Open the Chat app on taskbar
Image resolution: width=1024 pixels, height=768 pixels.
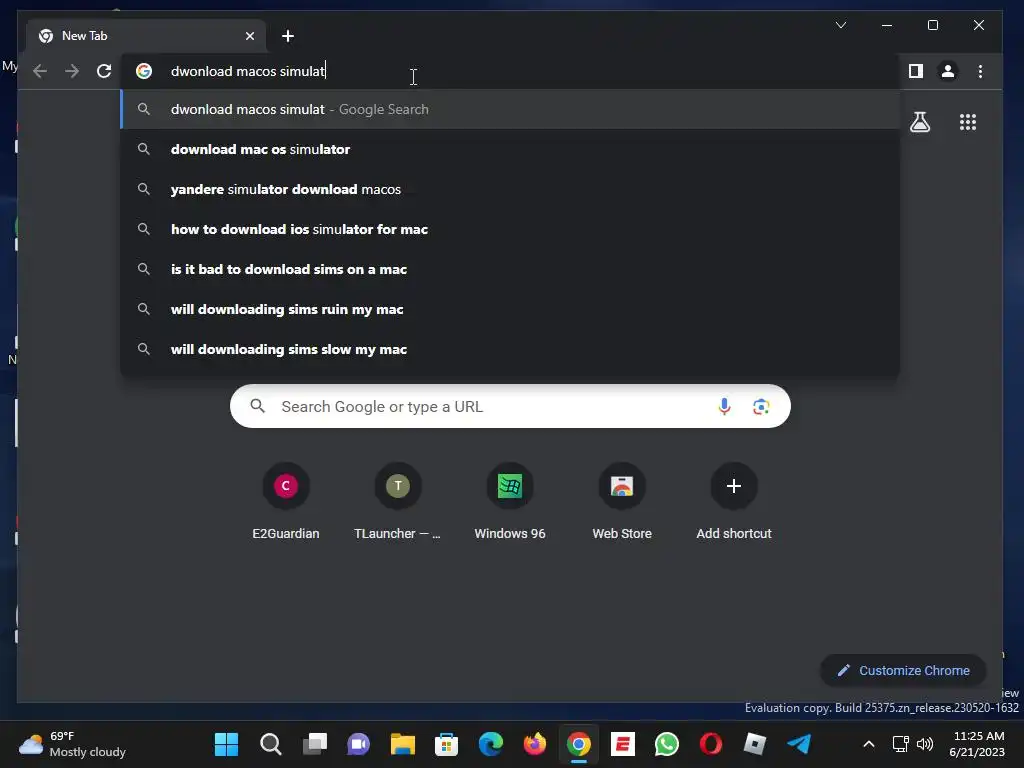click(359, 744)
